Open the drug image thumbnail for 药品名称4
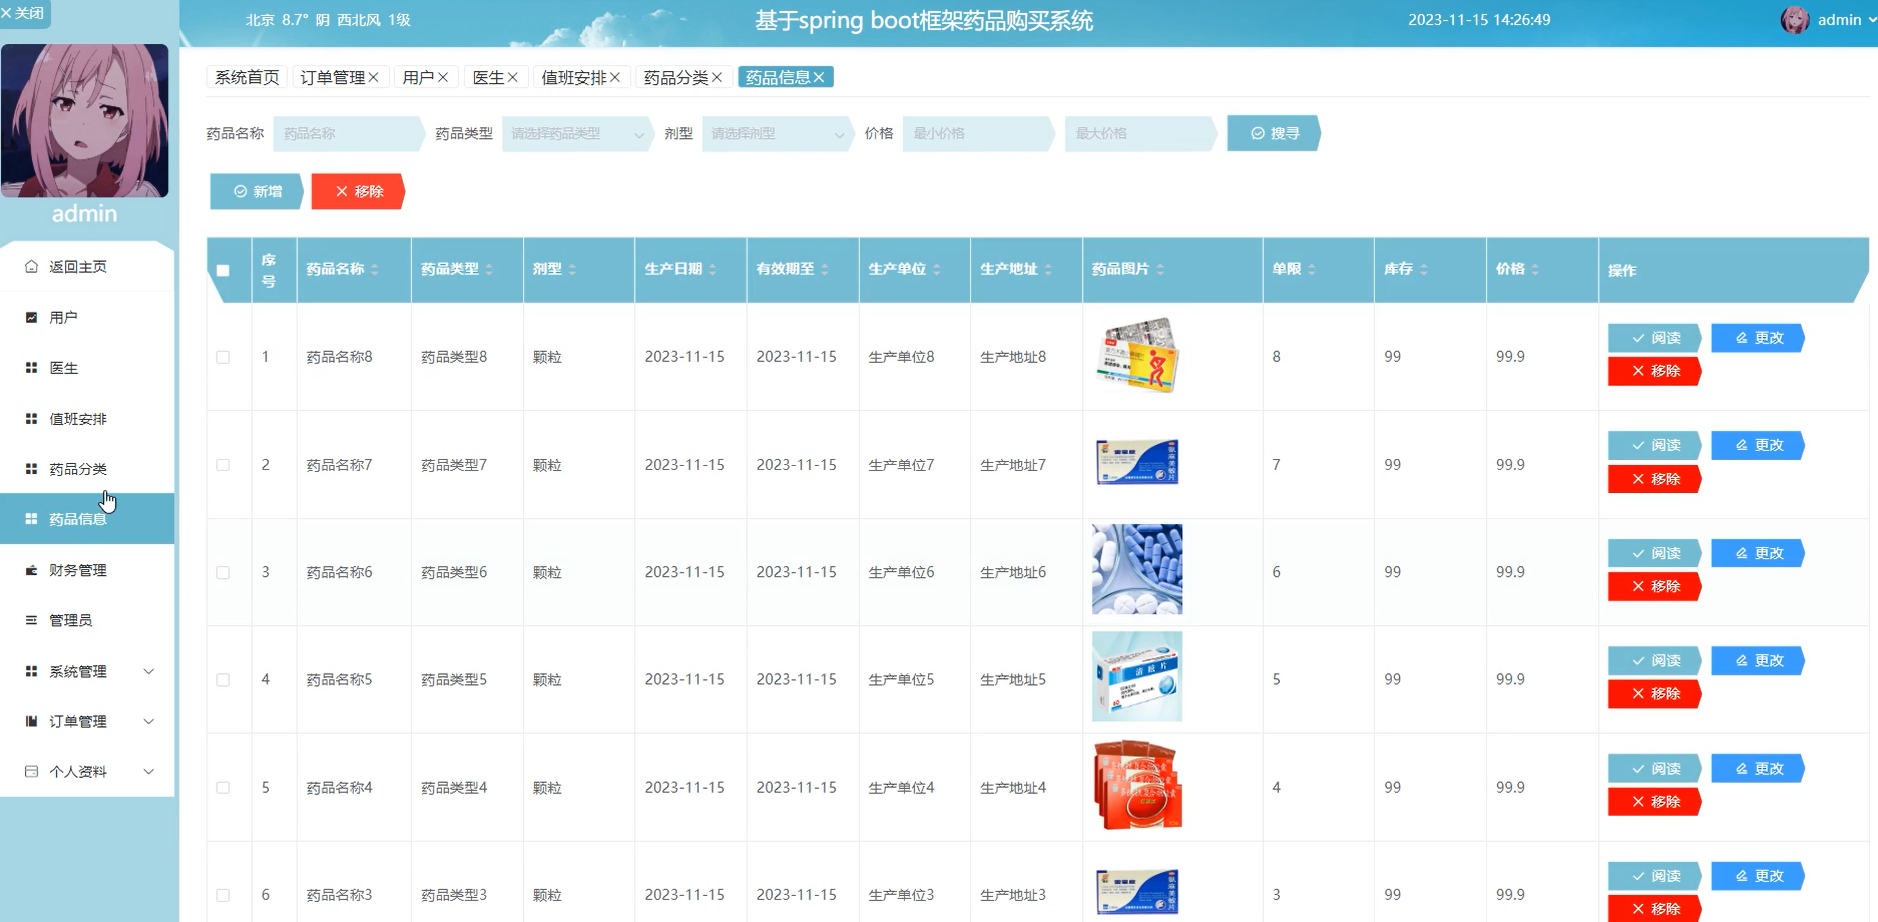 coord(1137,785)
